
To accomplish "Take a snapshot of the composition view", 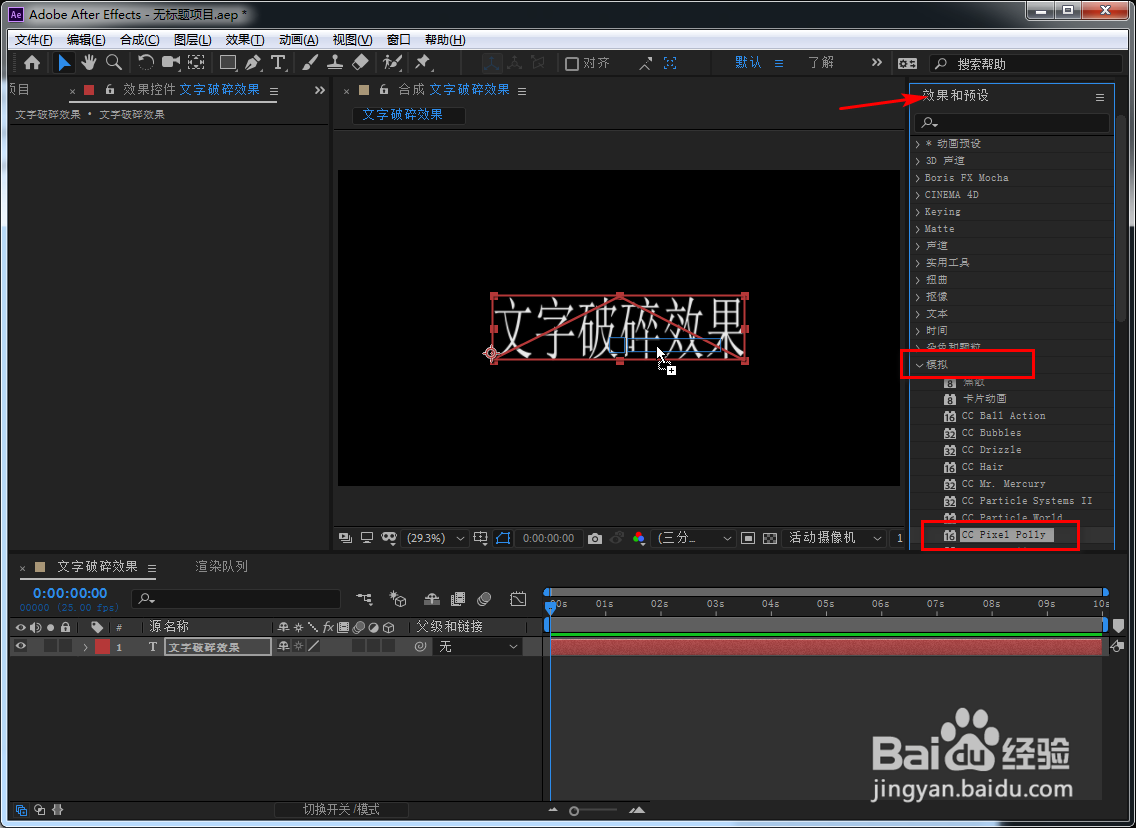I will click(x=594, y=538).
